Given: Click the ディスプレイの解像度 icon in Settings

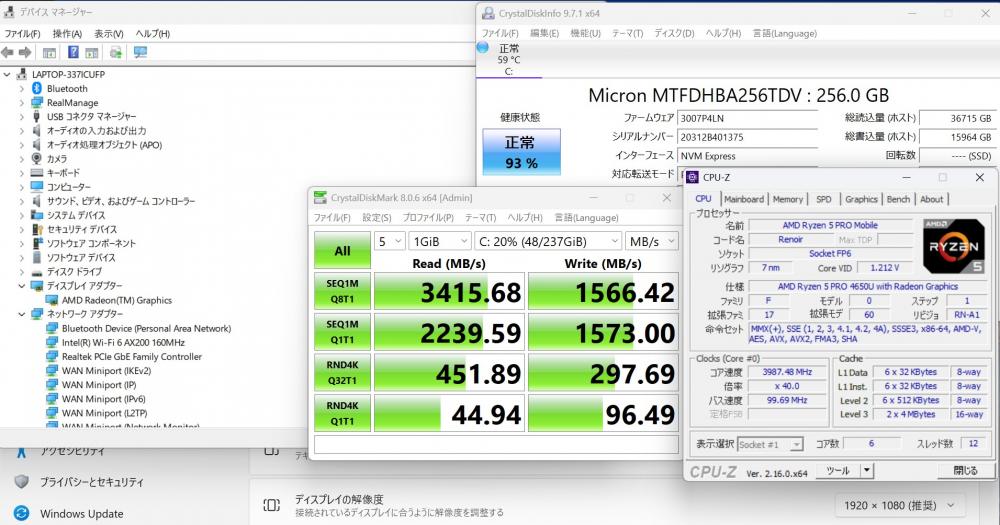Looking at the screenshot, I should click(271, 505).
